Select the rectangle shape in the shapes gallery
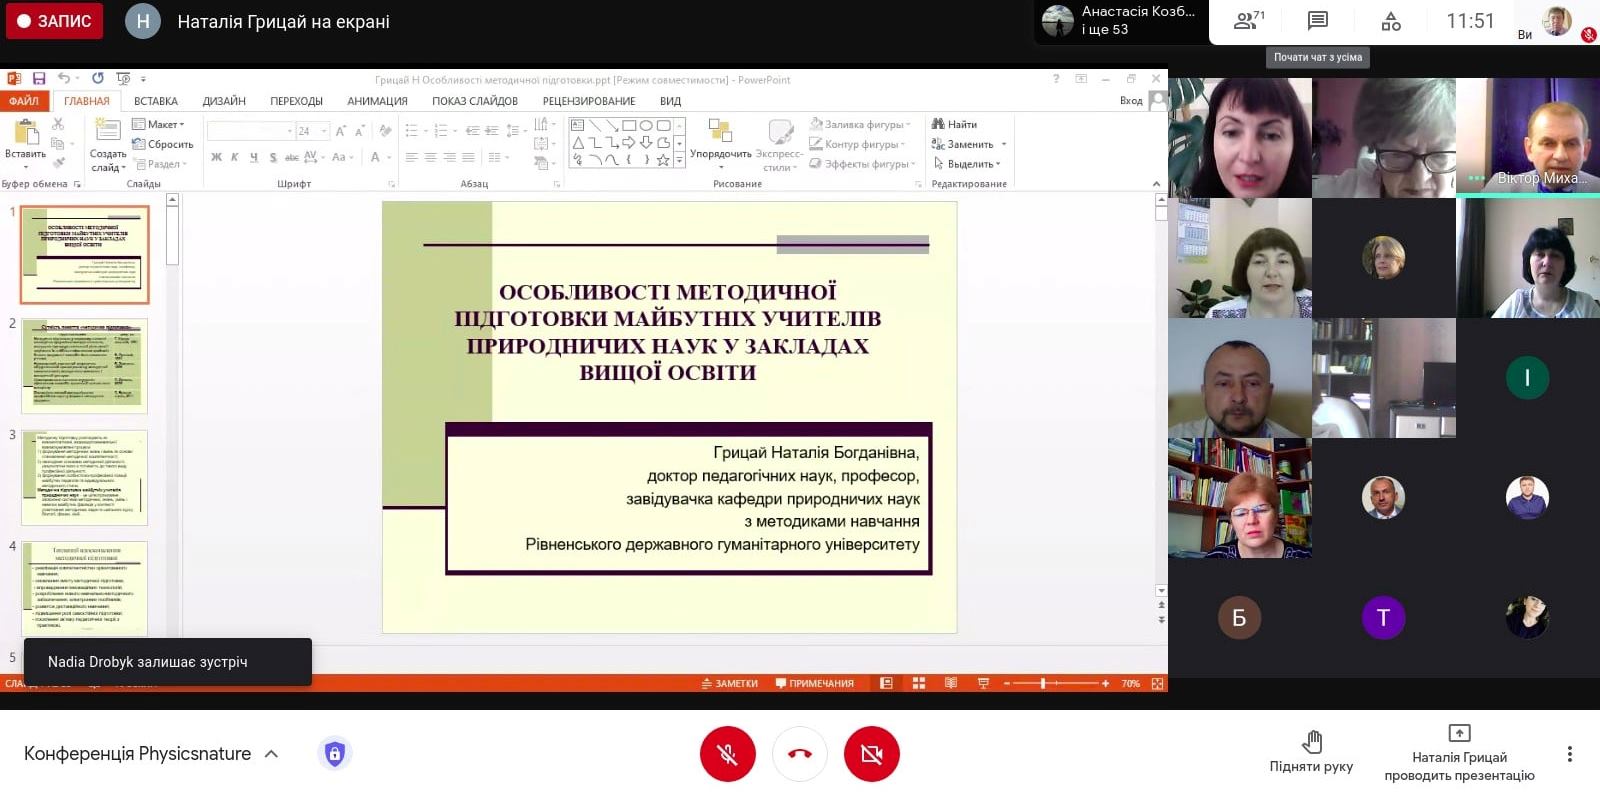The width and height of the screenshot is (1600, 798). (629, 126)
